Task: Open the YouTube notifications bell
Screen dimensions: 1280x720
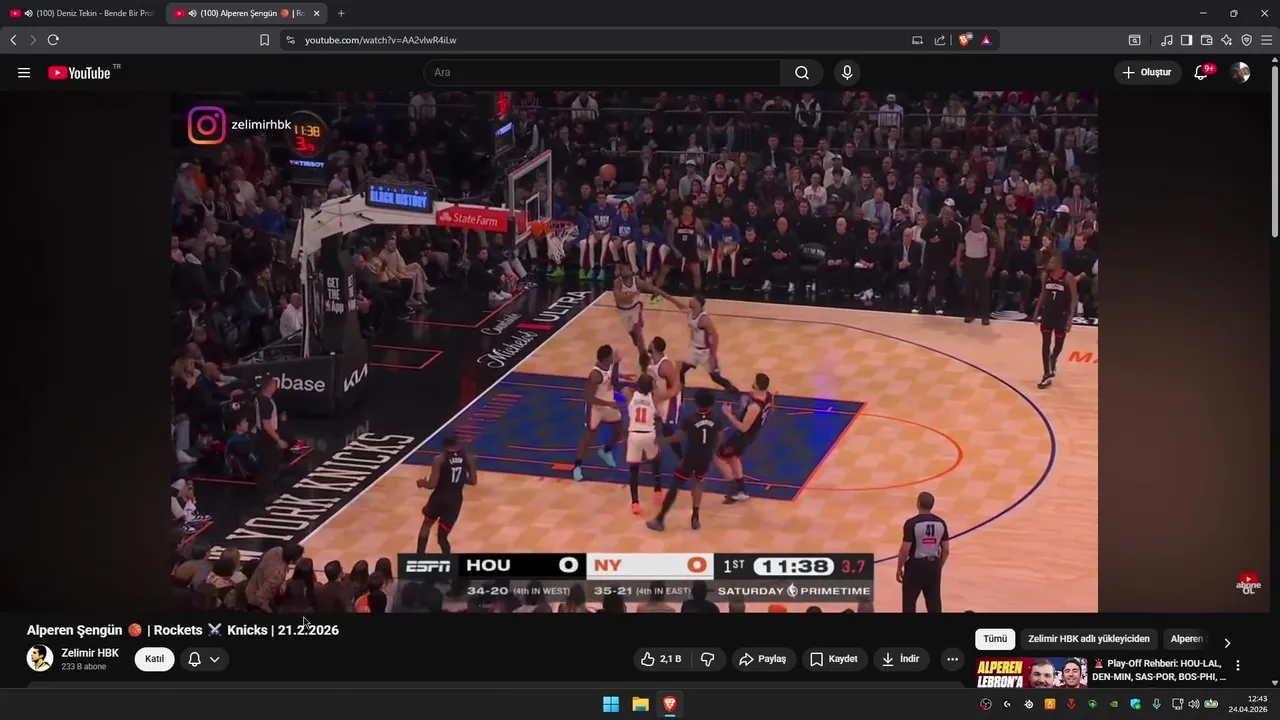Action: pyautogui.click(x=1201, y=73)
